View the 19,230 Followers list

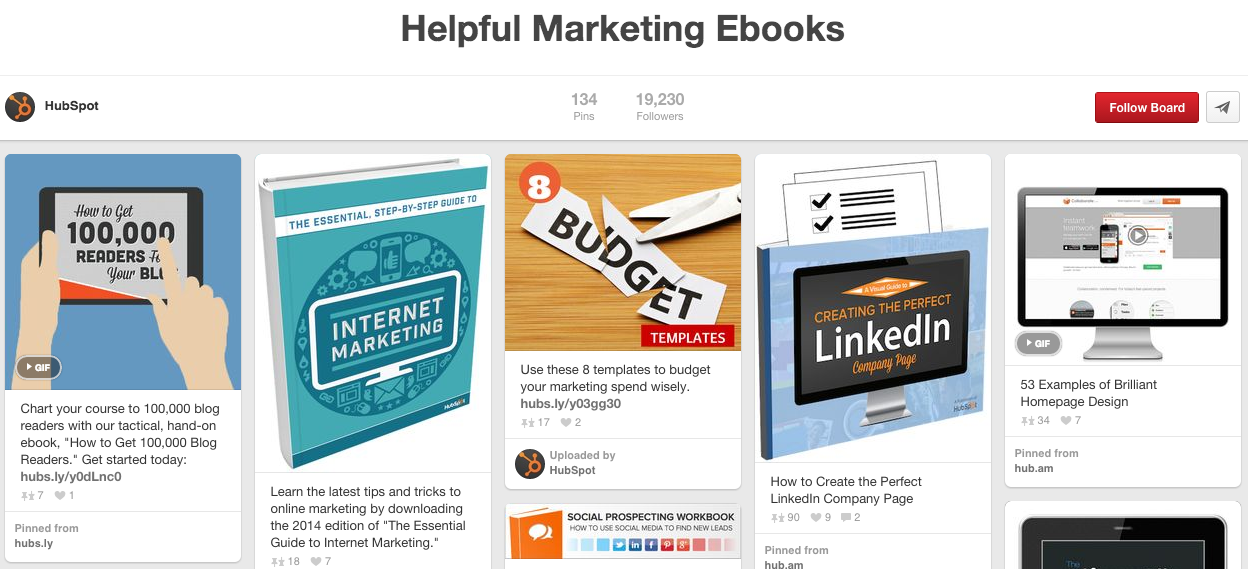pyautogui.click(x=660, y=107)
